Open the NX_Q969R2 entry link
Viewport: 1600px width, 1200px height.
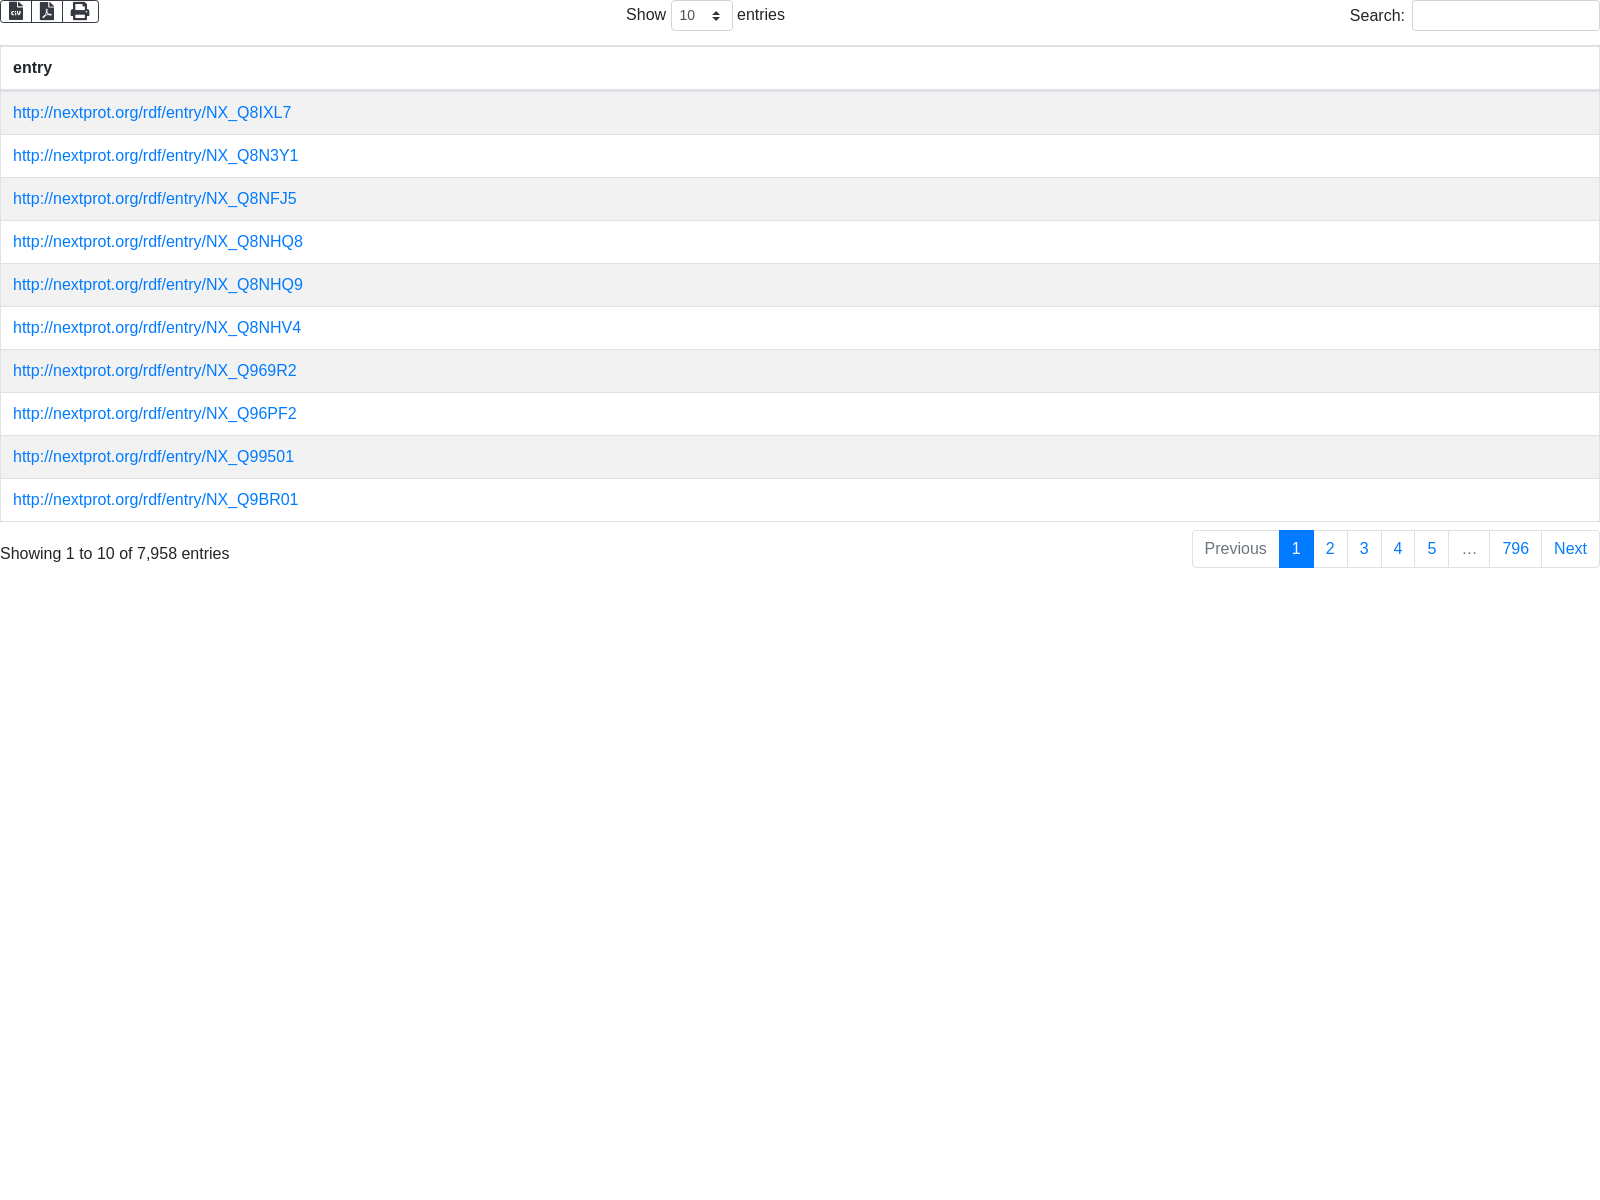pyautogui.click(x=154, y=371)
